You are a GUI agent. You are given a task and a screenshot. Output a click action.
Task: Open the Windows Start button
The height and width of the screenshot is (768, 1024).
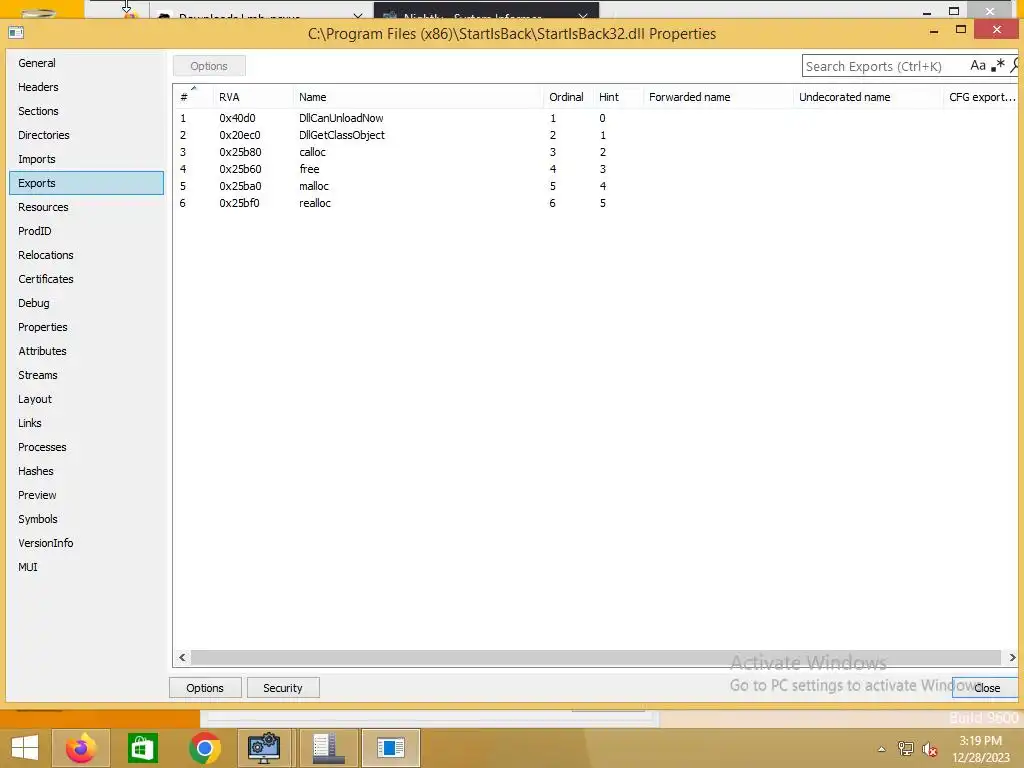click(25, 748)
